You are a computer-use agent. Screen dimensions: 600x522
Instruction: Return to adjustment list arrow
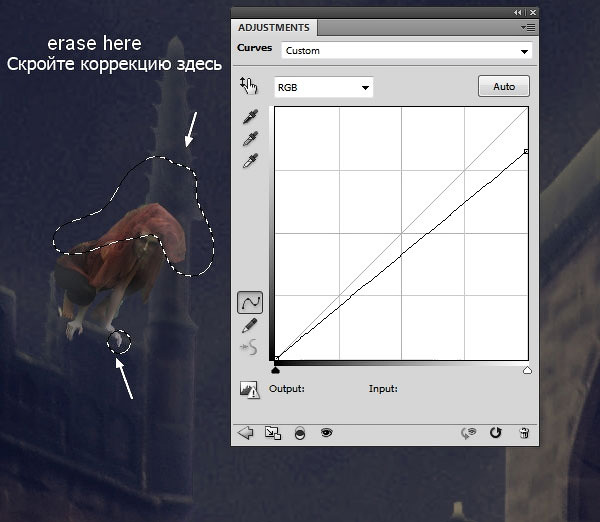245,433
